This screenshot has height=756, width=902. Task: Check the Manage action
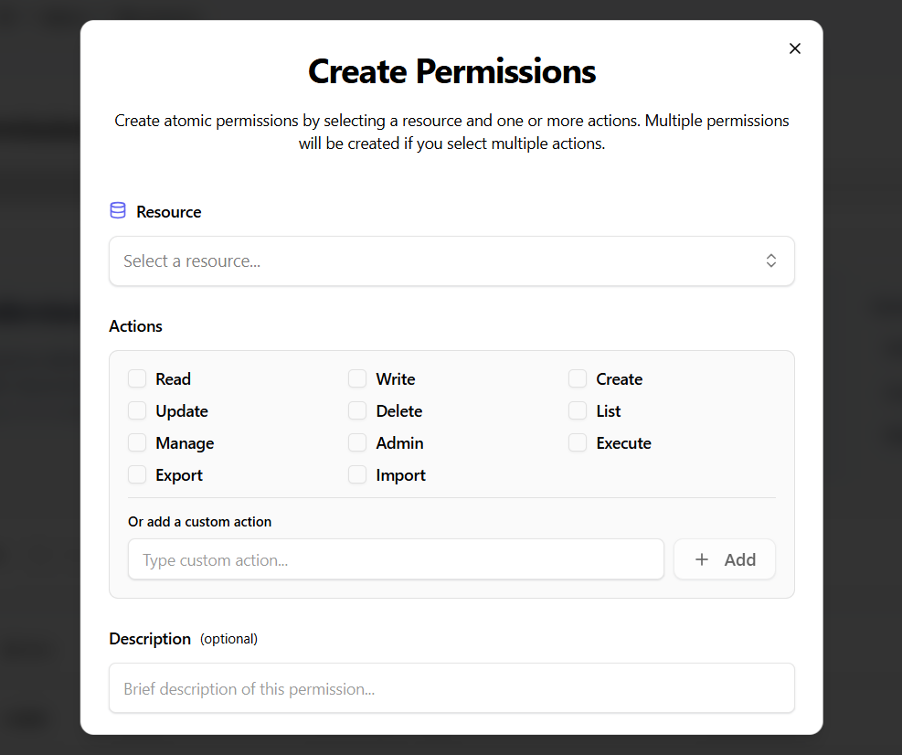click(x=137, y=443)
